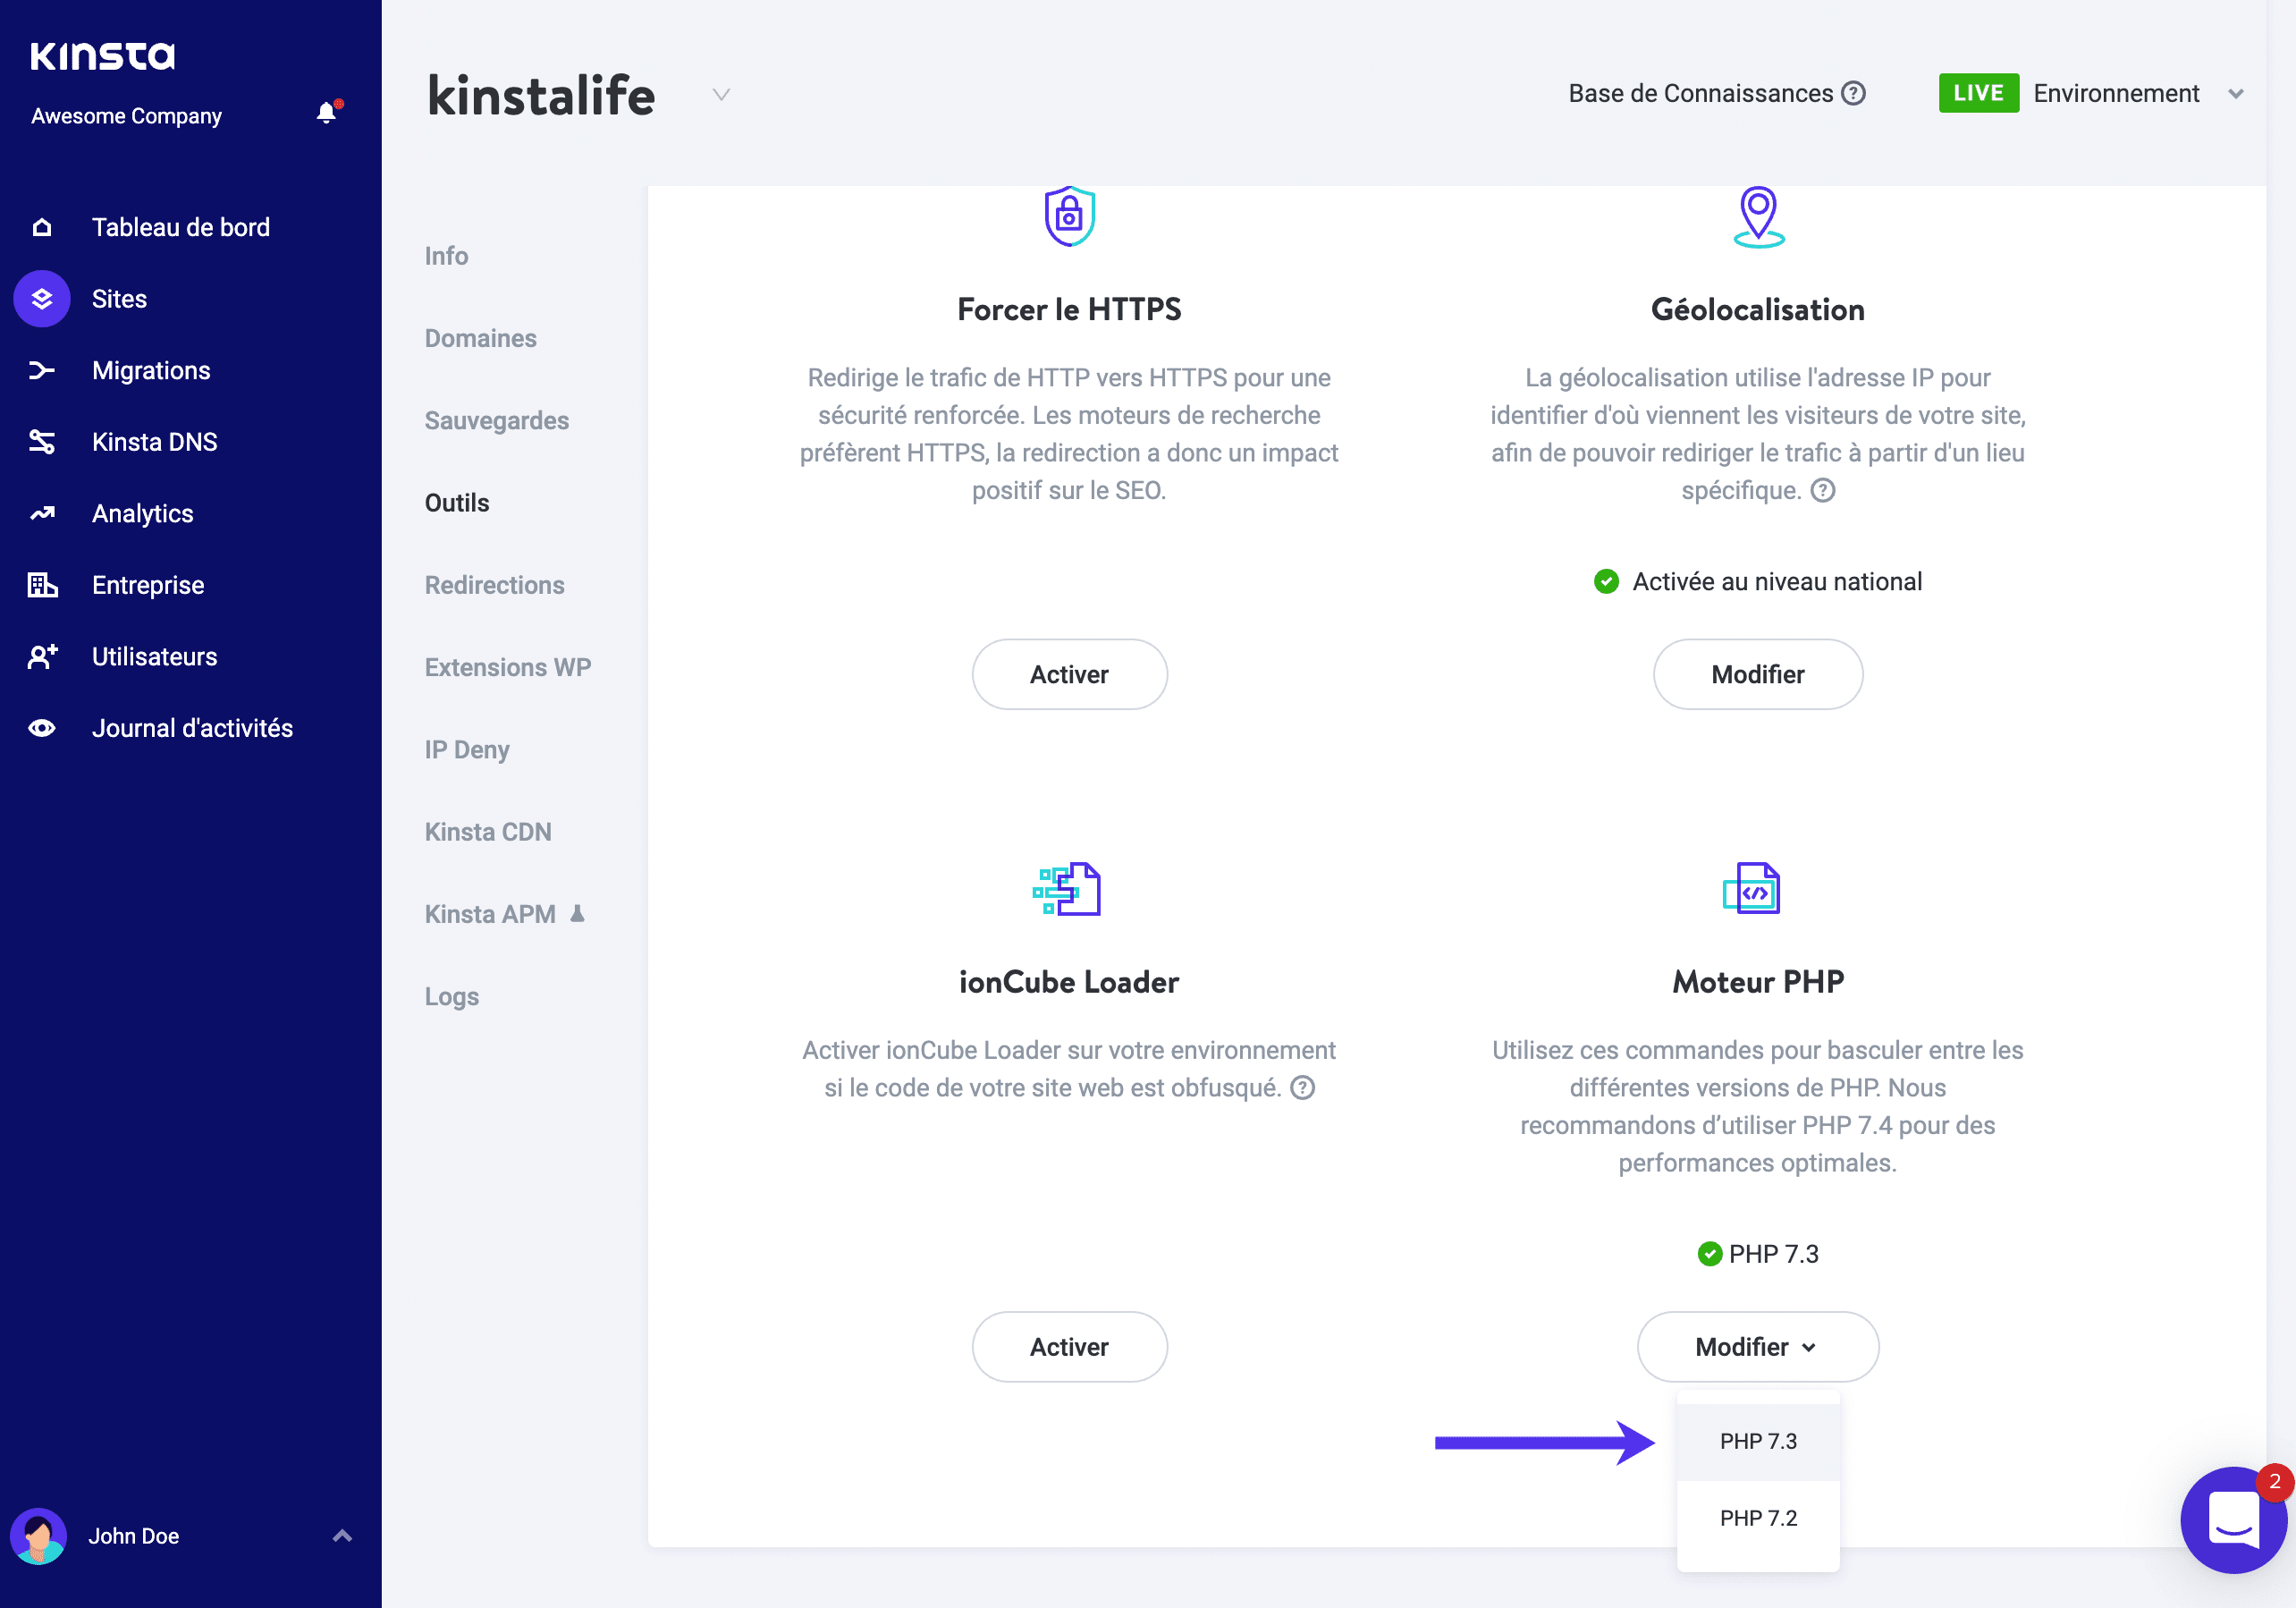
Task: Click Activer under ionCube Loader
Action: 1069,1347
